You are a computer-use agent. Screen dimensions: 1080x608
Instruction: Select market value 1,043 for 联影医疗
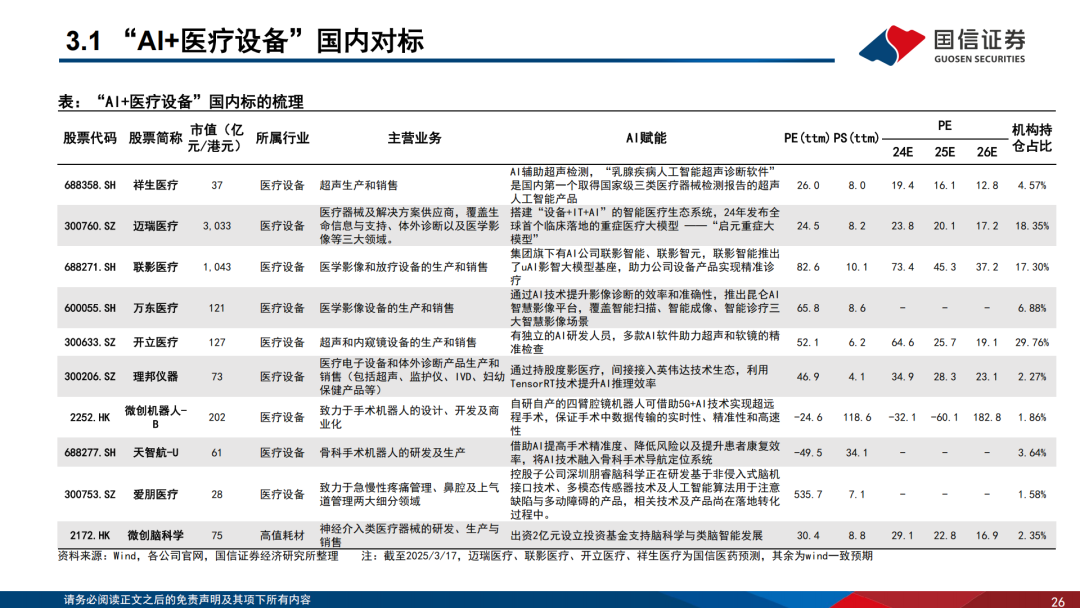(217, 267)
